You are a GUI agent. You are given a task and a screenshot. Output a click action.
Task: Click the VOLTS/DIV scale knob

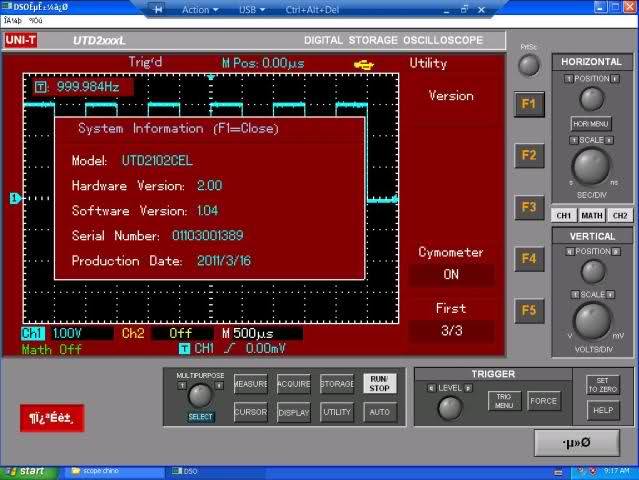click(593, 321)
